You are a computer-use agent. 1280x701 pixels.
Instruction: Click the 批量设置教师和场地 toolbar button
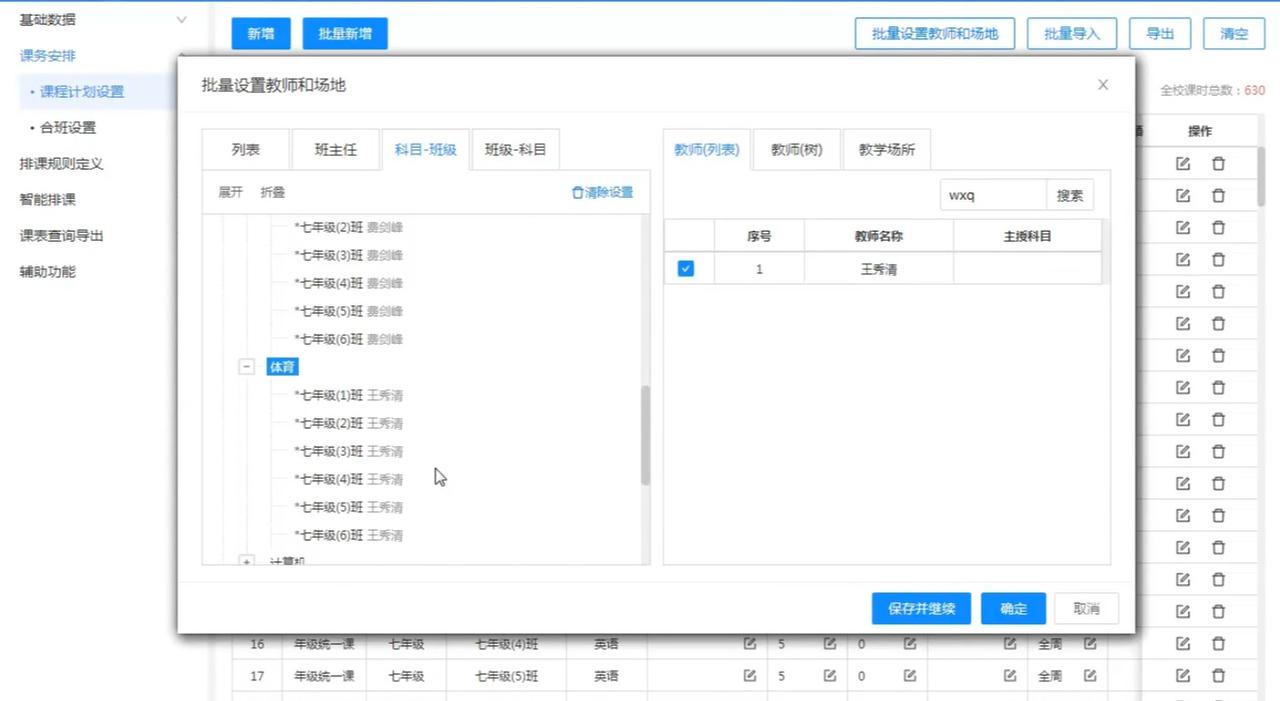(935, 33)
